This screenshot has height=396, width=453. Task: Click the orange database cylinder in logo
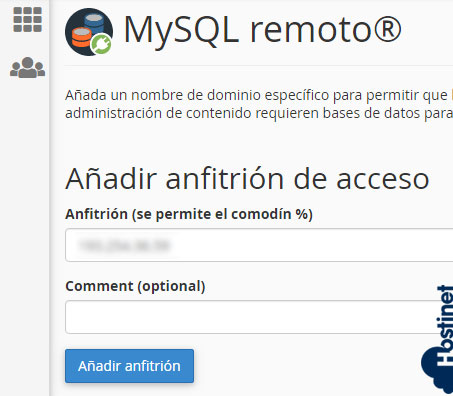pyautogui.click(x=81, y=37)
